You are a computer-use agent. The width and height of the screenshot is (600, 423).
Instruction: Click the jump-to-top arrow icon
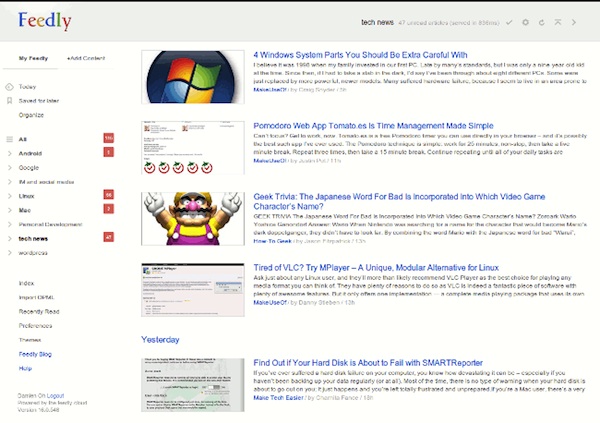coord(558,22)
